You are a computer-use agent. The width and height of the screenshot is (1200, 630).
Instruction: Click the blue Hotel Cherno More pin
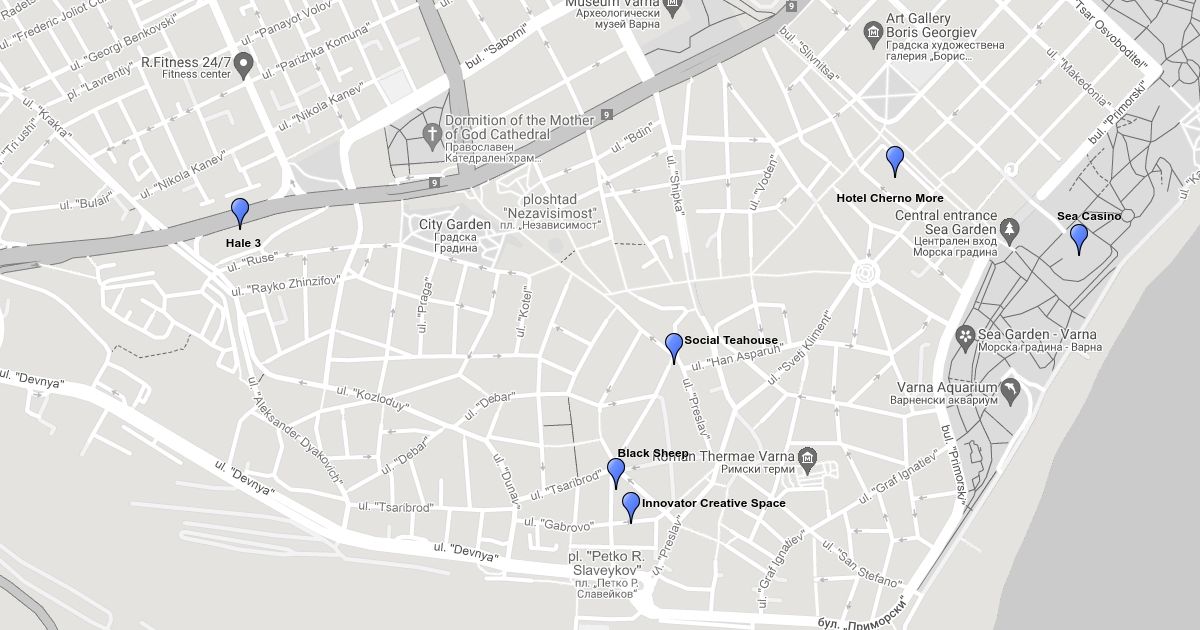point(895,161)
